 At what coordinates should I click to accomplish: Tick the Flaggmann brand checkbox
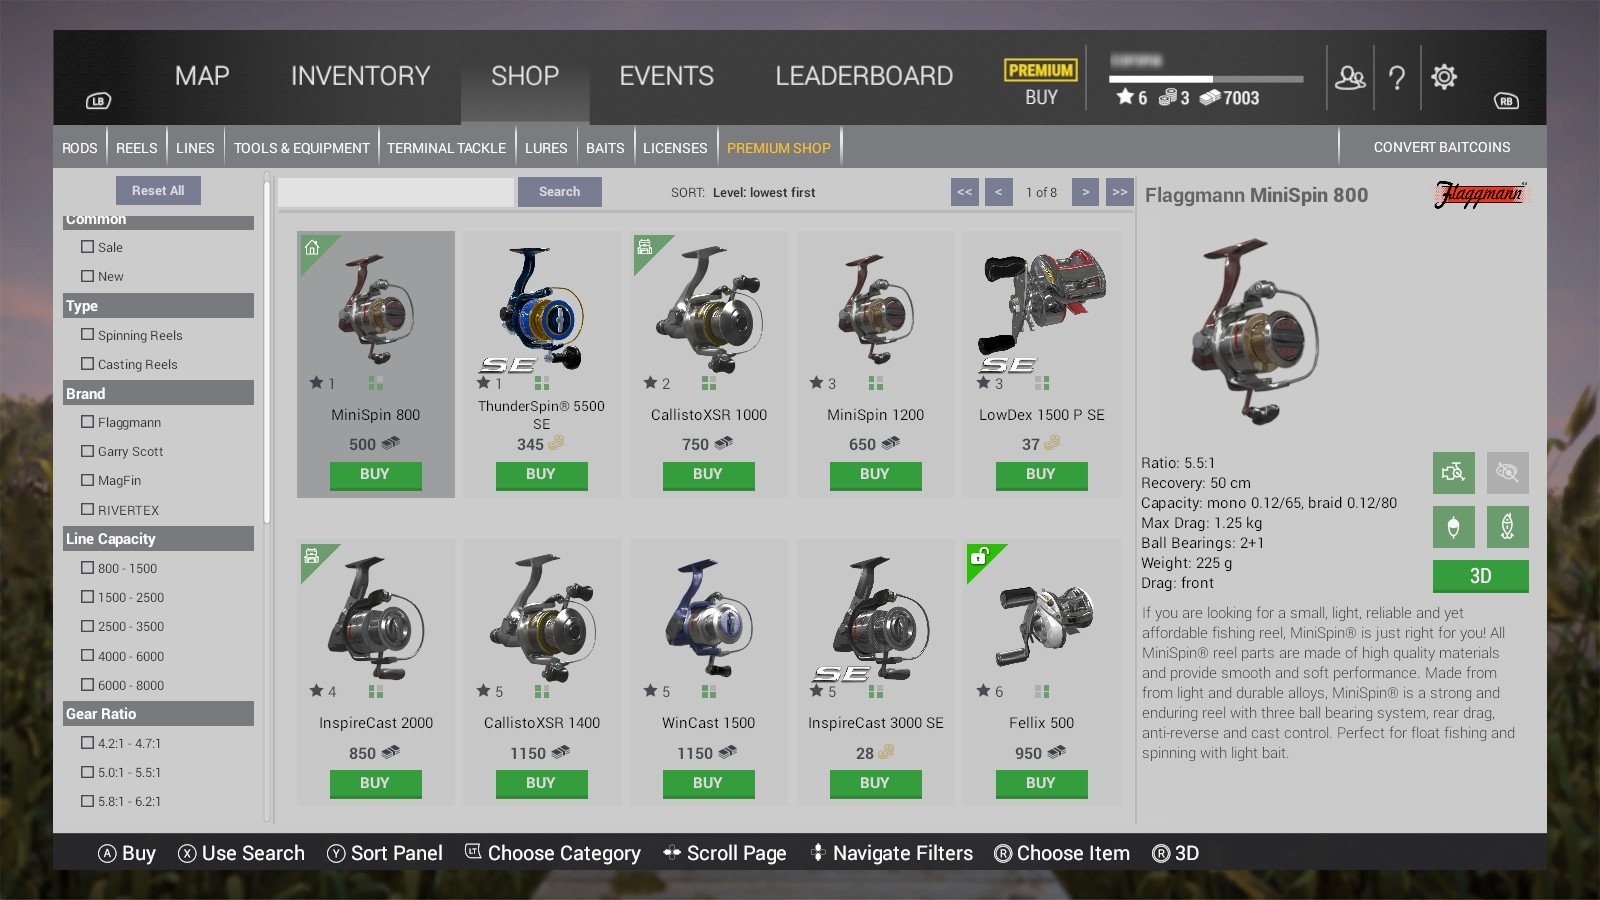pos(87,422)
